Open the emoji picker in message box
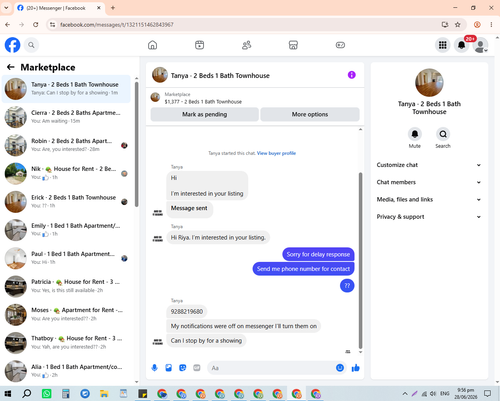Image resolution: width=500 pixels, height=401 pixels. click(340, 368)
